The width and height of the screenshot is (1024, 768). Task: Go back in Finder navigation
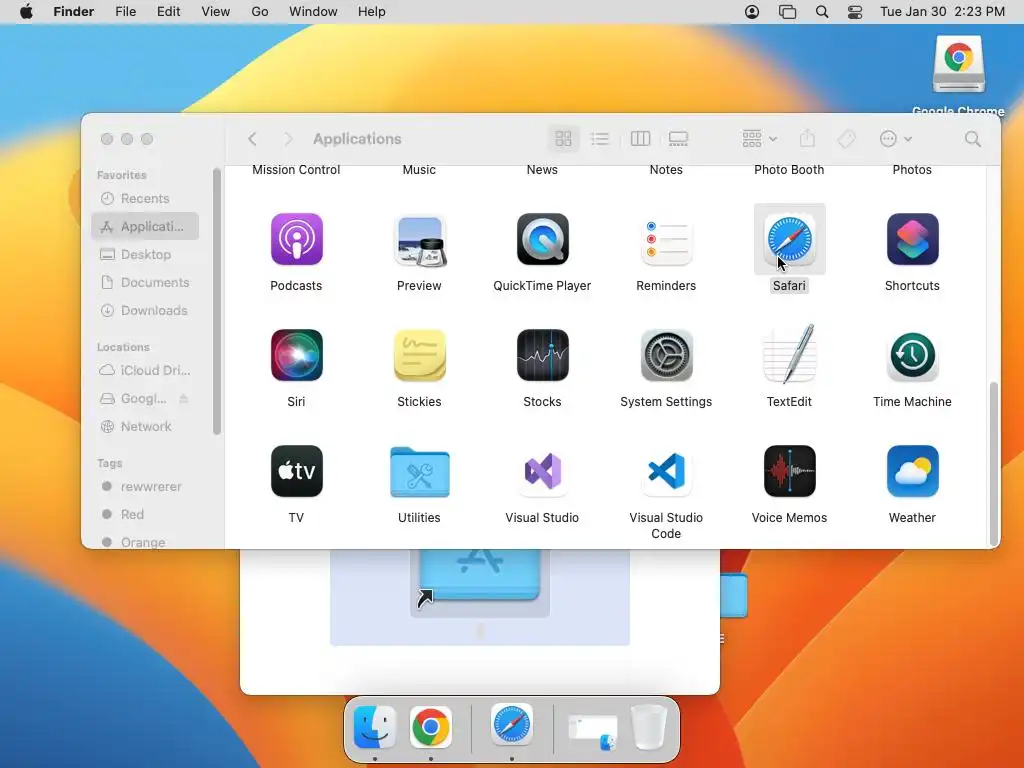(x=252, y=138)
